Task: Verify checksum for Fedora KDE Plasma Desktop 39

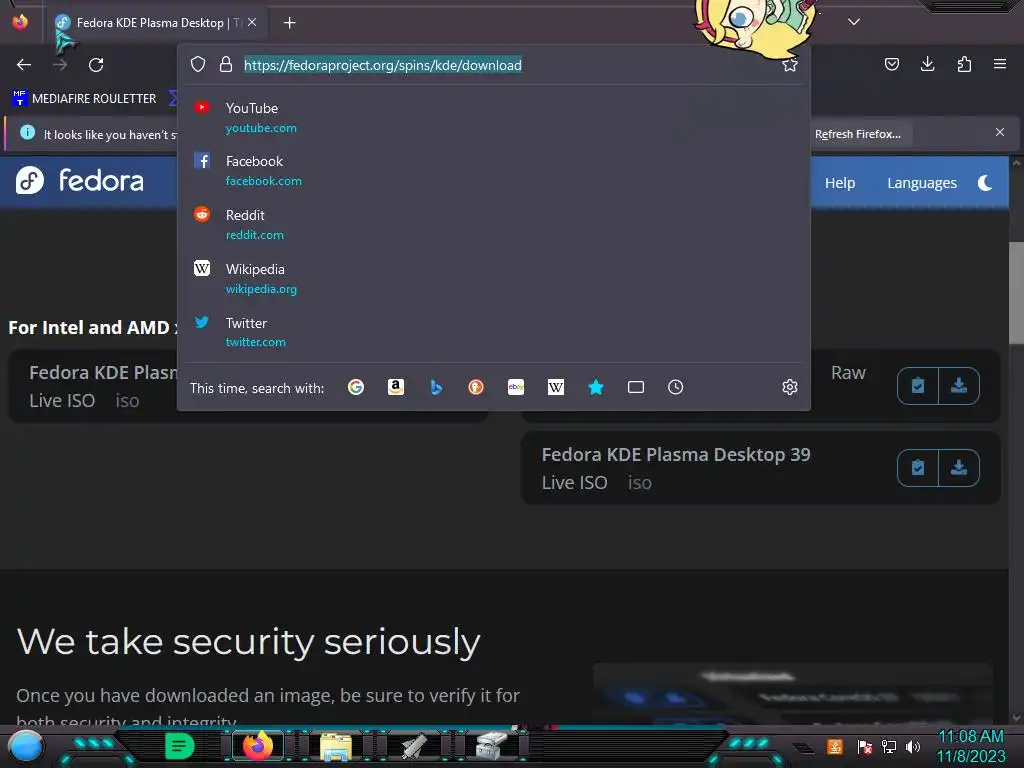Action: [x=918, y=468]
